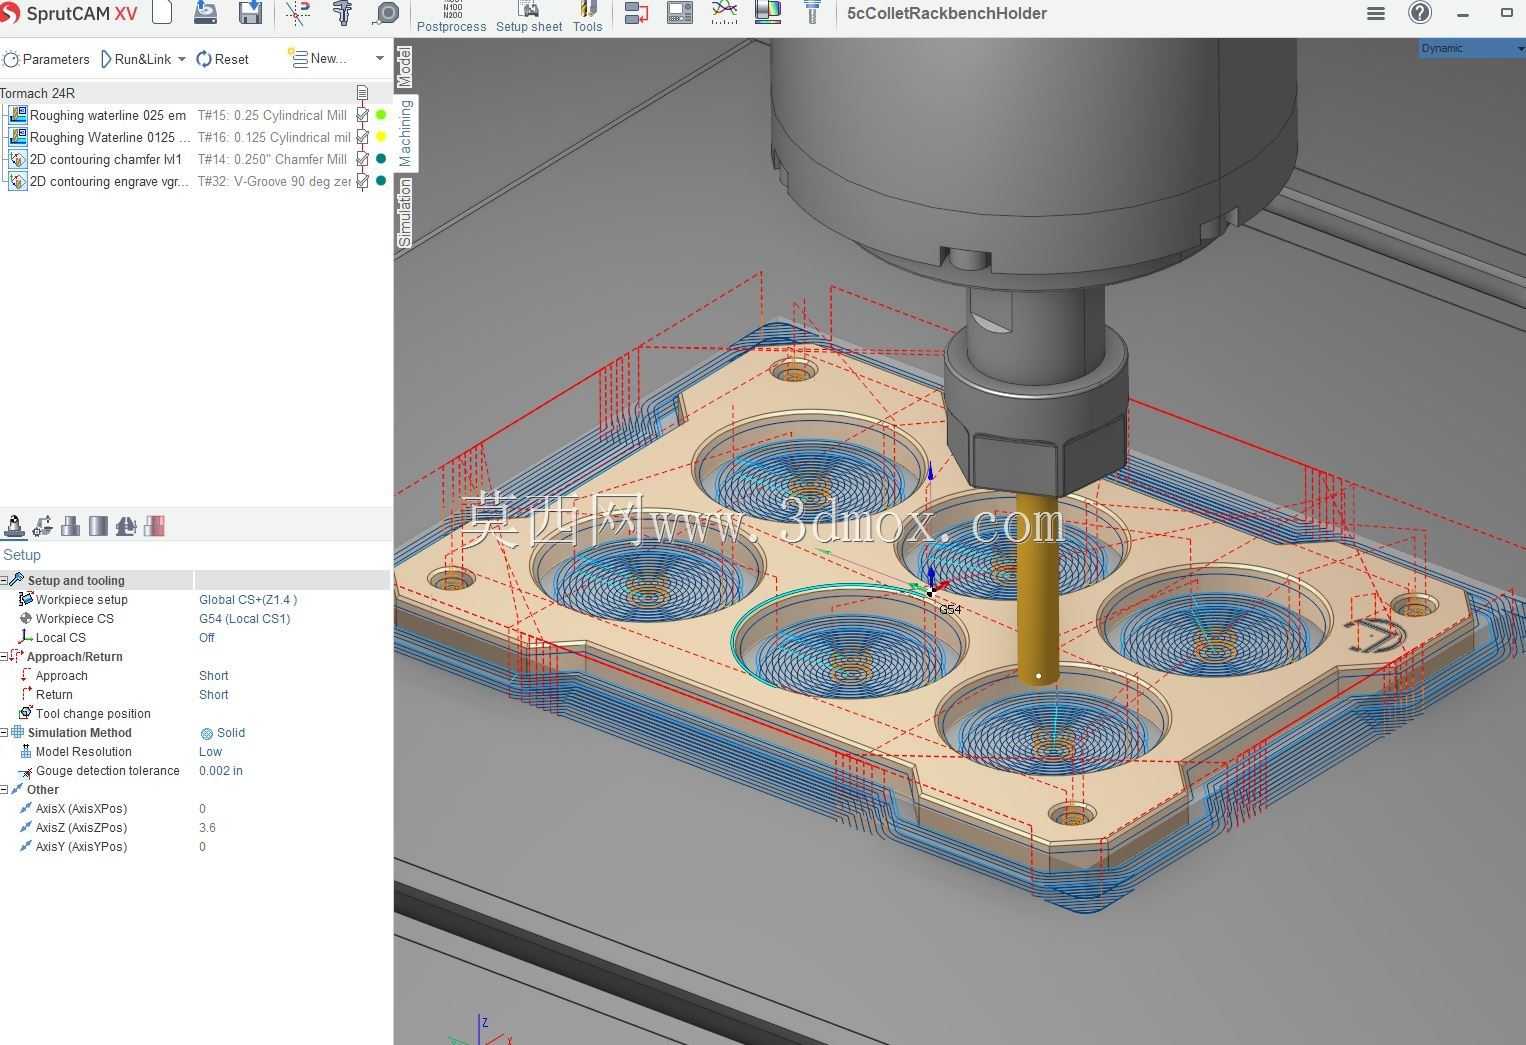
Task: Toggle checkbox for Roughing waterline 025 em
Action: coord(362,115)
